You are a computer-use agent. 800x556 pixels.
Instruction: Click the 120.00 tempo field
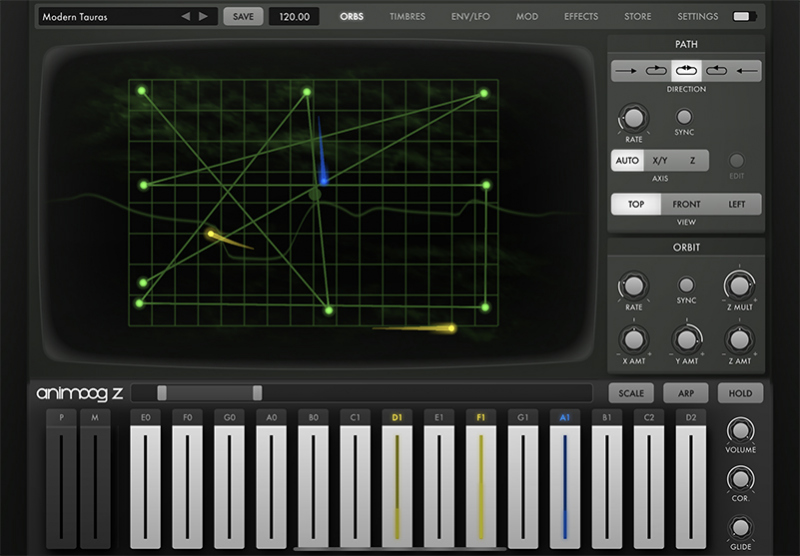click(294, 17)
